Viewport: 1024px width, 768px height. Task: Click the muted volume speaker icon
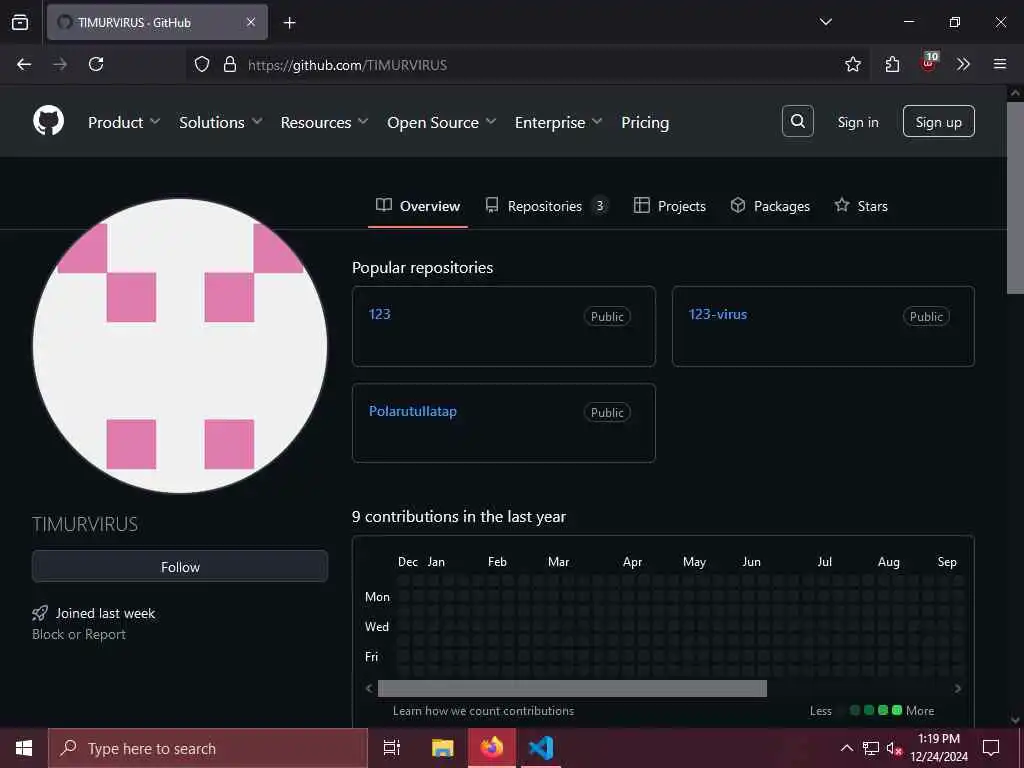click(x=894, y=748)
